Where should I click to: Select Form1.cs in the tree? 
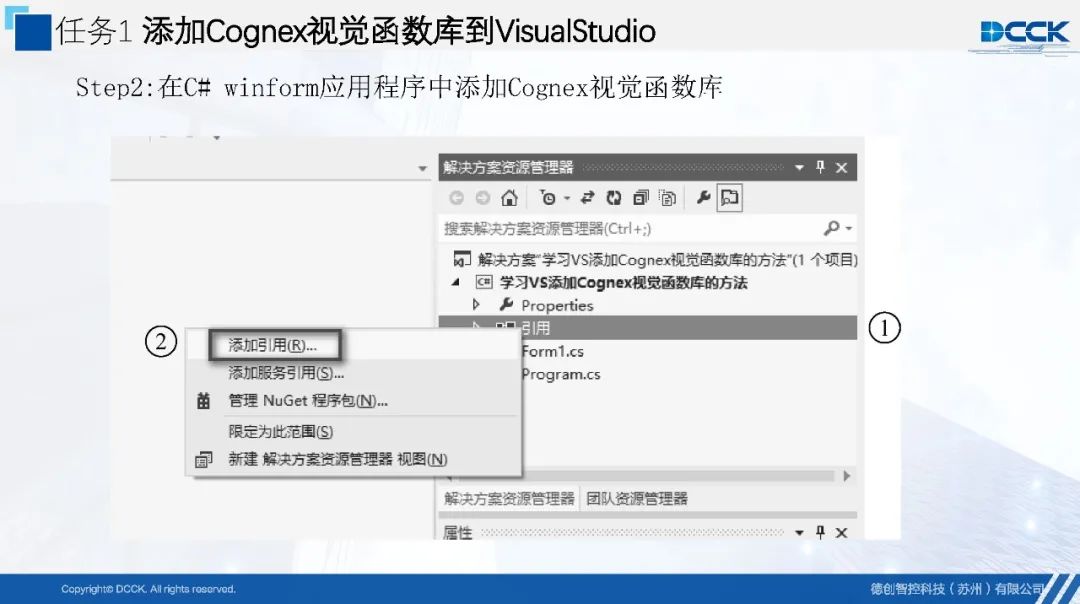[x=552, y=351]
